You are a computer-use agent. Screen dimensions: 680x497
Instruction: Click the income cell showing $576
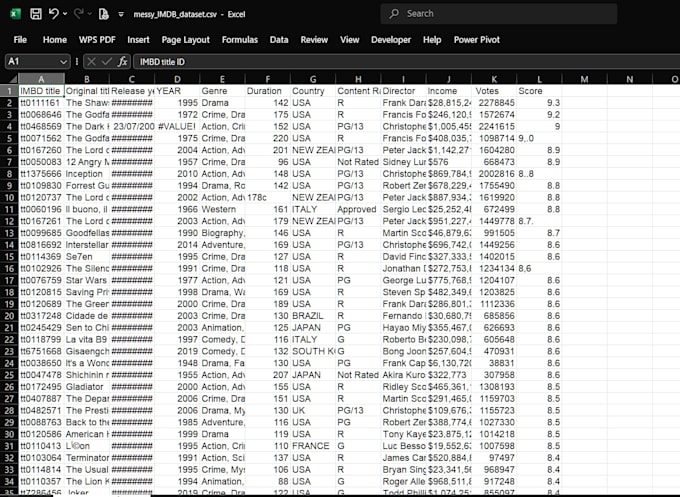[x=448, y=162]
